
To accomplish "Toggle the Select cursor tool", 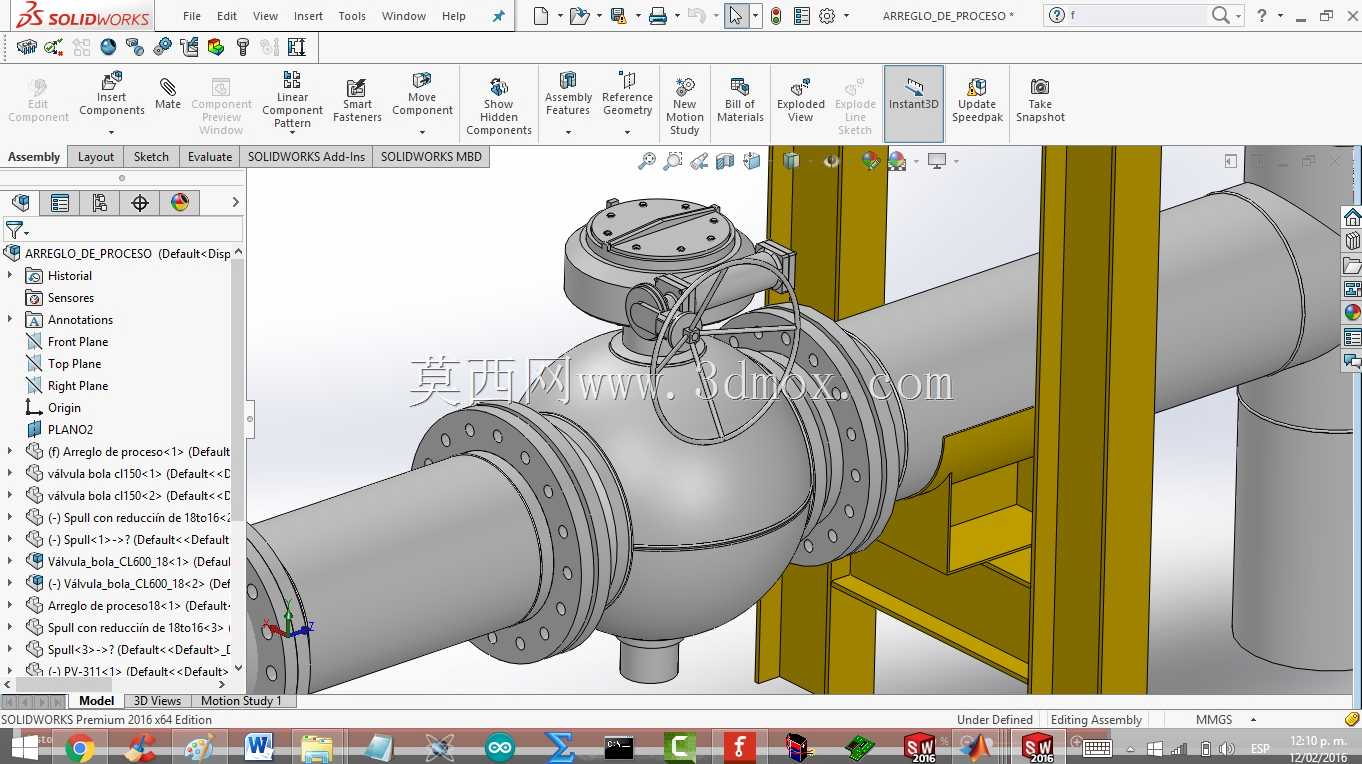I will click(x=735, y=16).
